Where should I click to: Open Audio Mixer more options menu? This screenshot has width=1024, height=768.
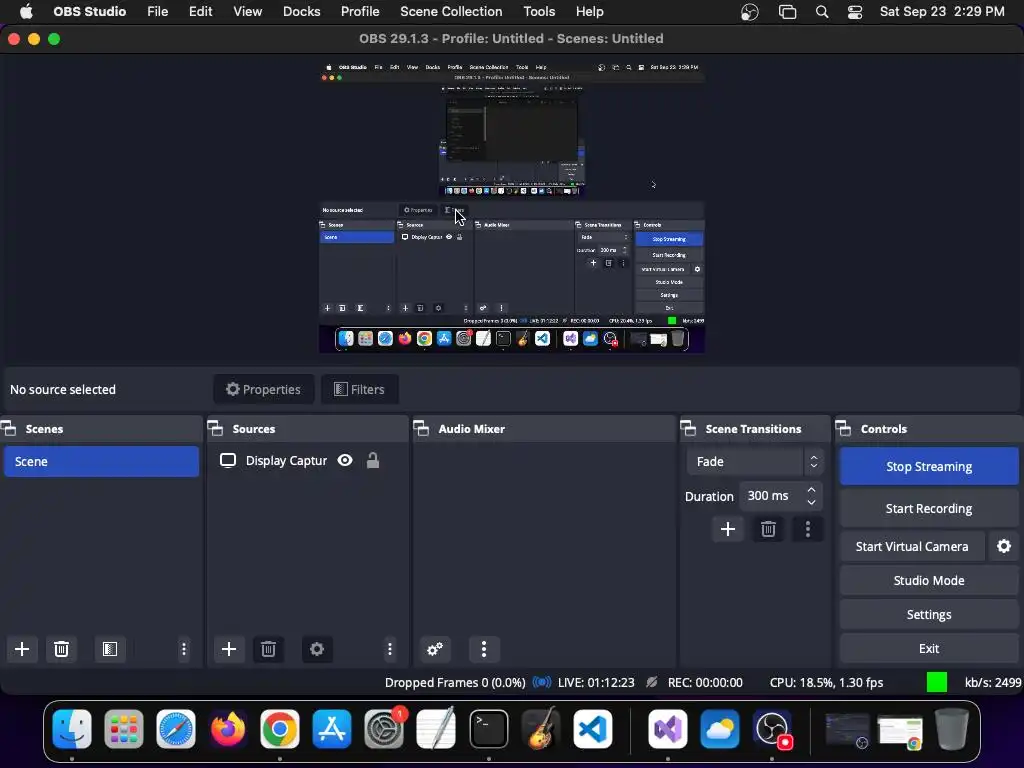click(x=484, y=648)
